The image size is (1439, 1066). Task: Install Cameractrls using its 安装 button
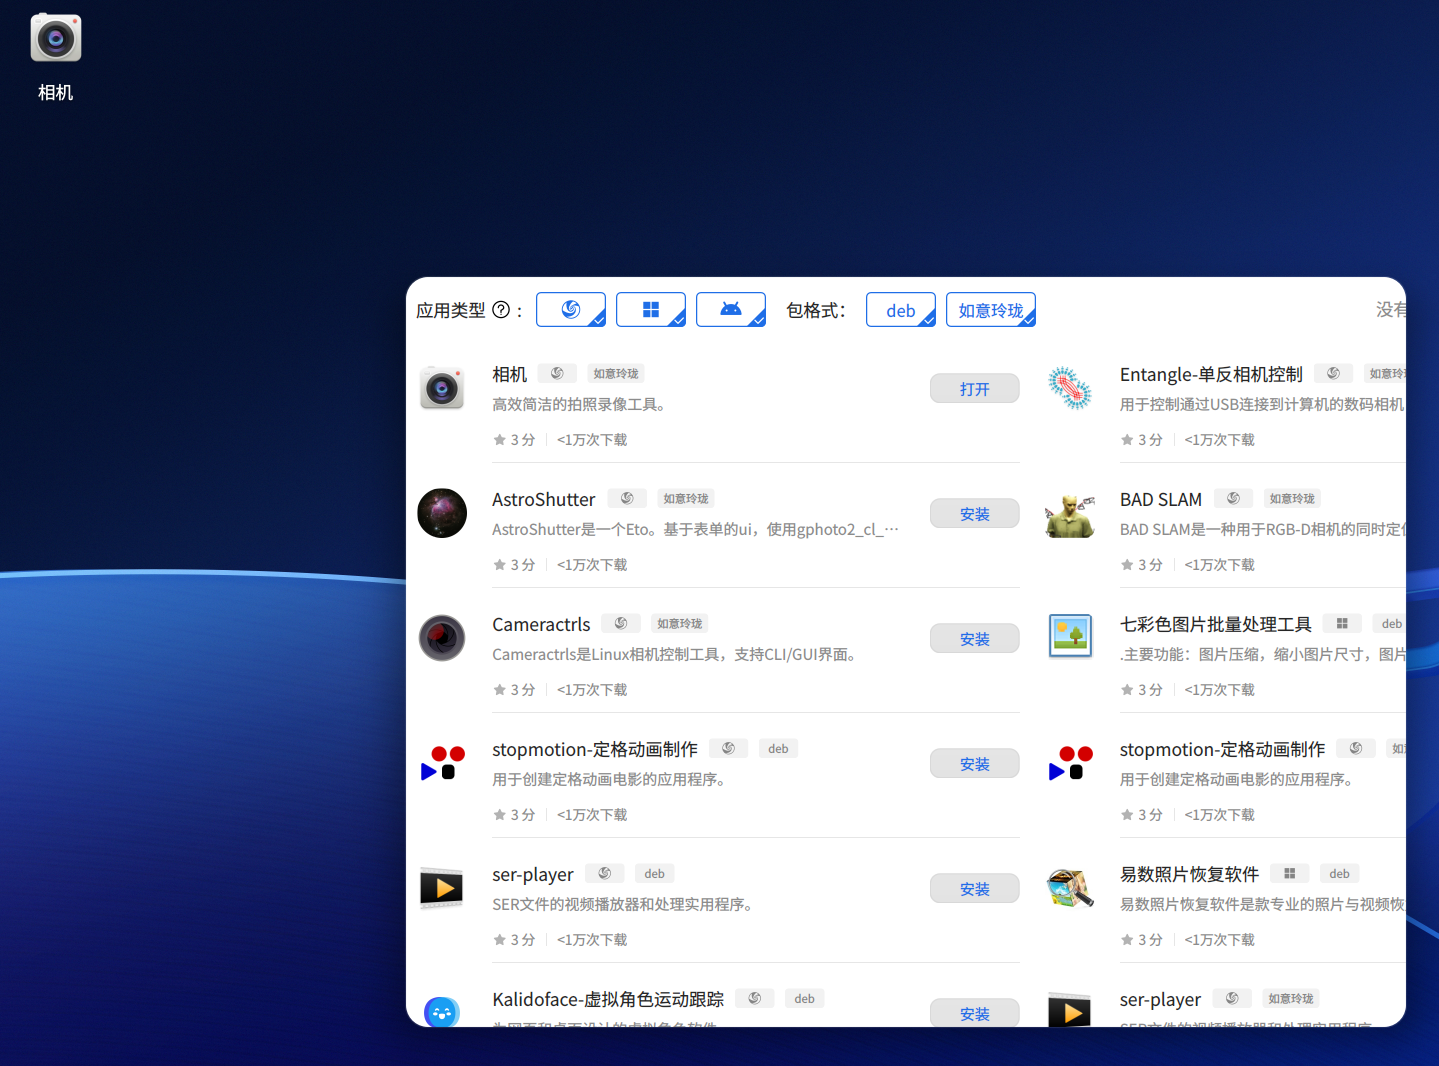(974, 638)
